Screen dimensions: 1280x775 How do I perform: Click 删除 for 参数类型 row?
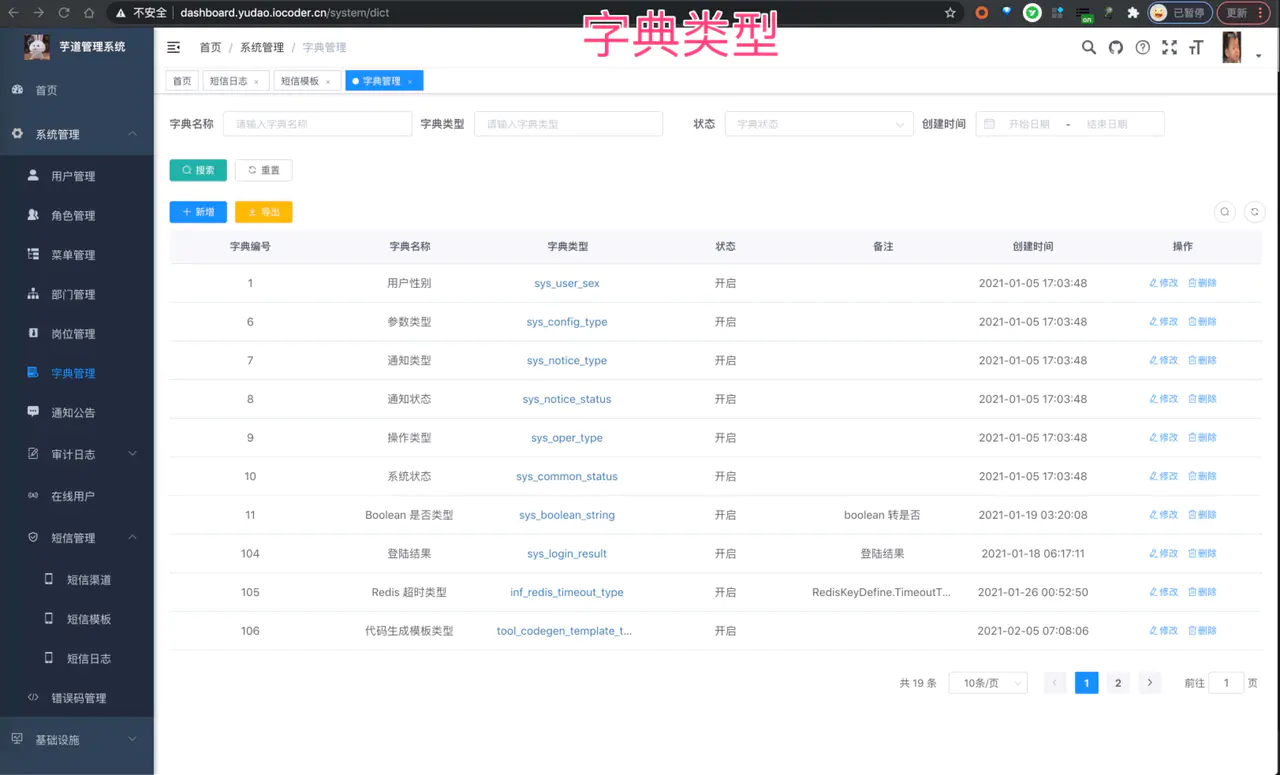(x=1202, y=322)
